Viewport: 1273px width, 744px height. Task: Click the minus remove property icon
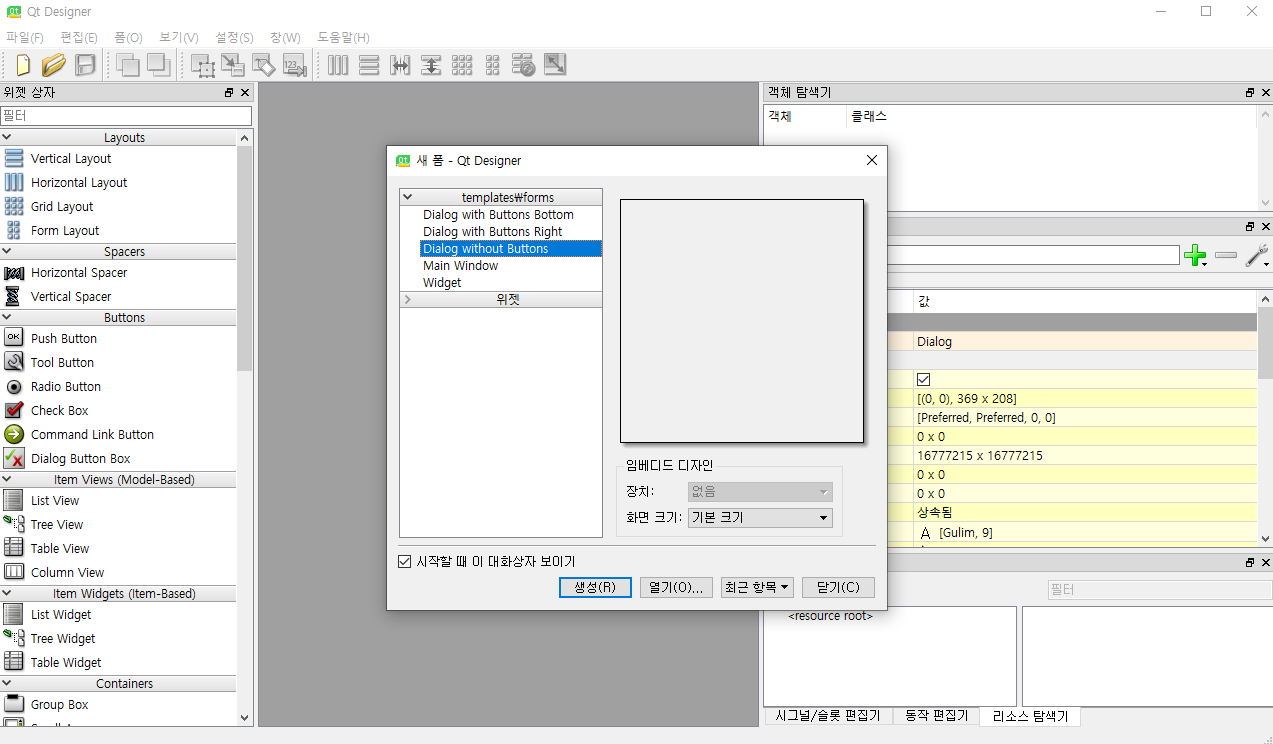pyautogui.click(x=1226, y=256)
